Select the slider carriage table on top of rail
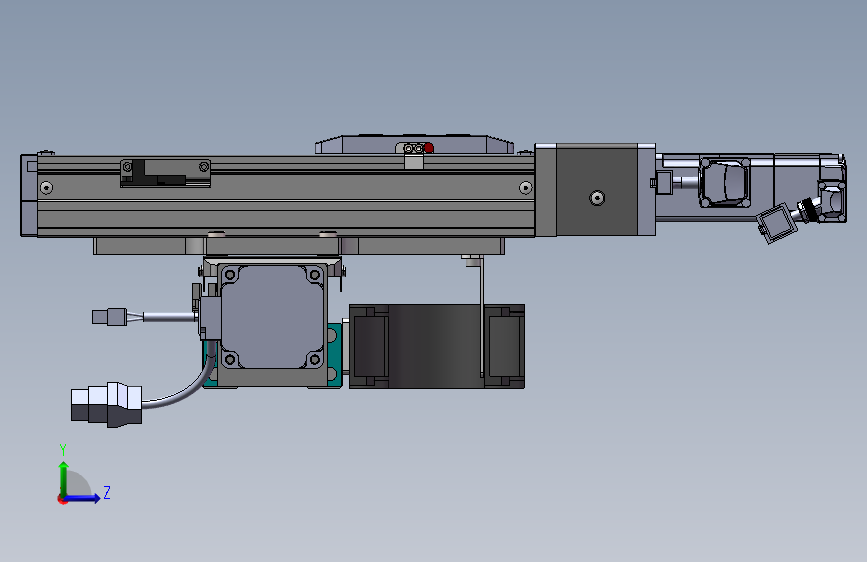867x562 pixels. point(414,145)
